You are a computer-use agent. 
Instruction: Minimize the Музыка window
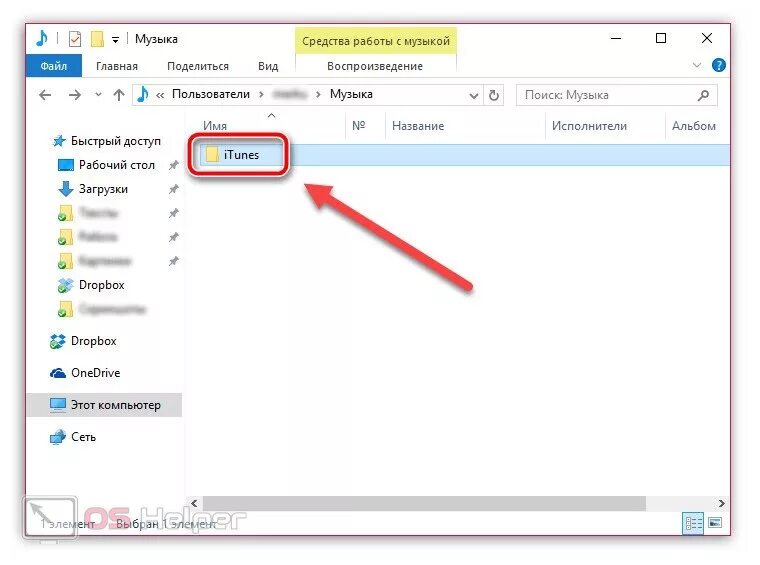[x=616, y=38]
